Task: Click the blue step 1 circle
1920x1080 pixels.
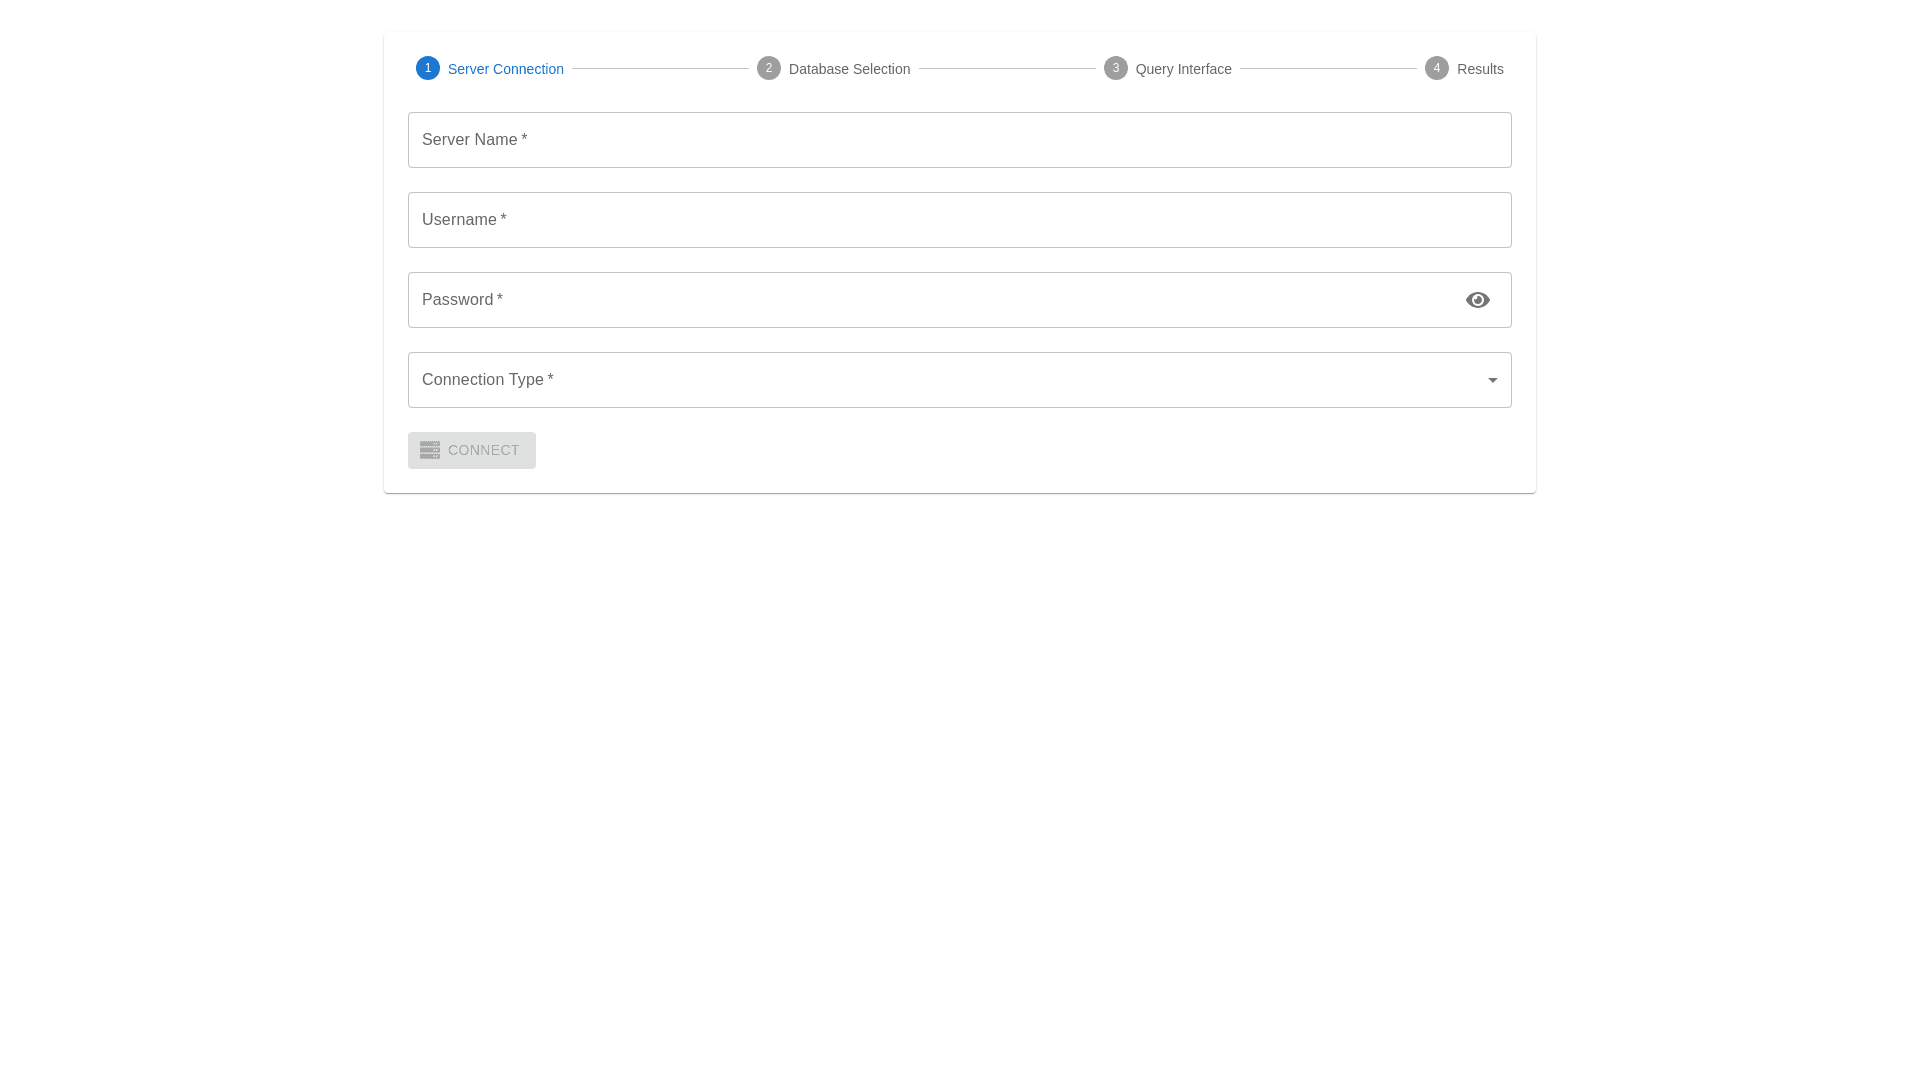Action: [x=428, y=68]
